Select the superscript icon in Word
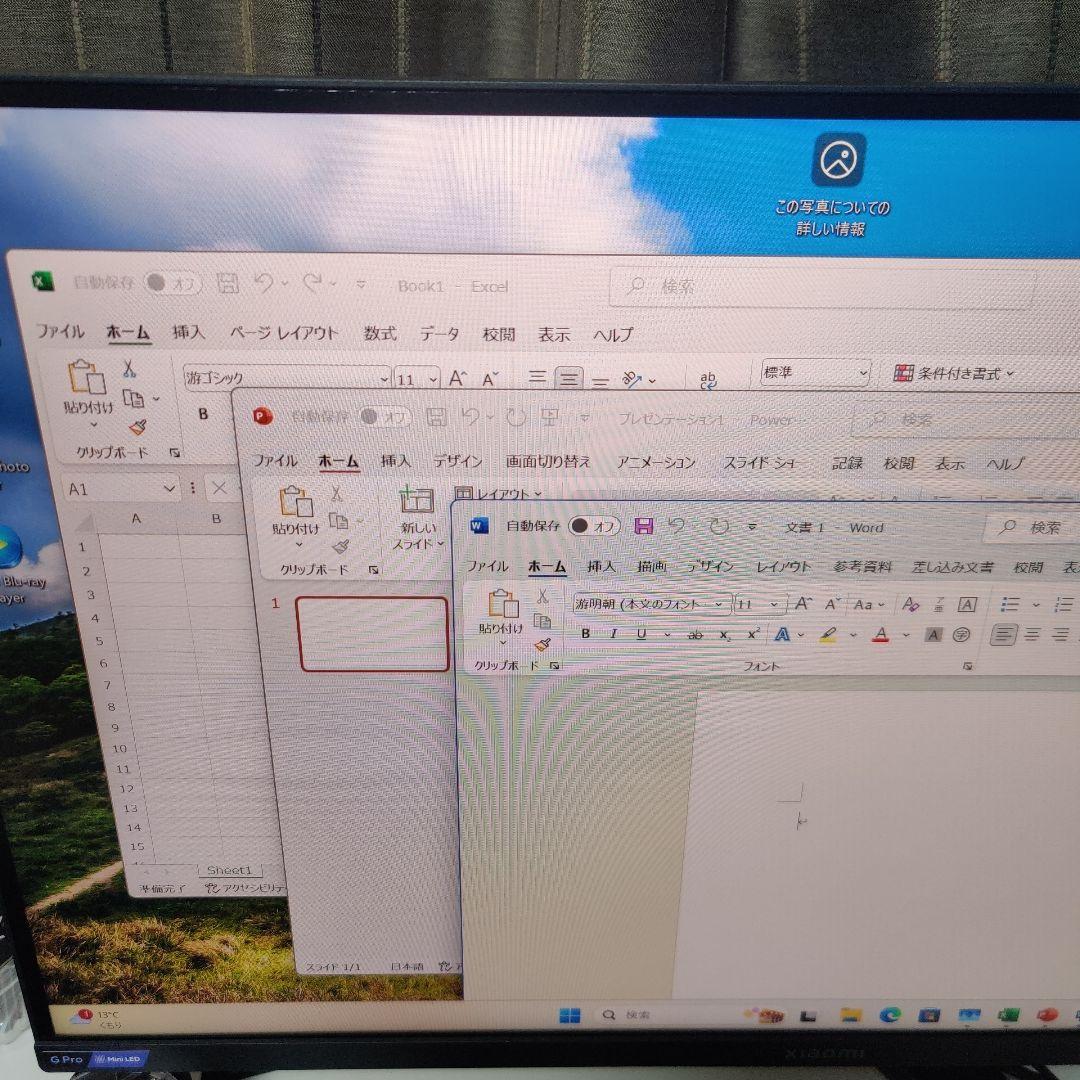Viewport: 1080px width, 1080px height. [753, 633]
